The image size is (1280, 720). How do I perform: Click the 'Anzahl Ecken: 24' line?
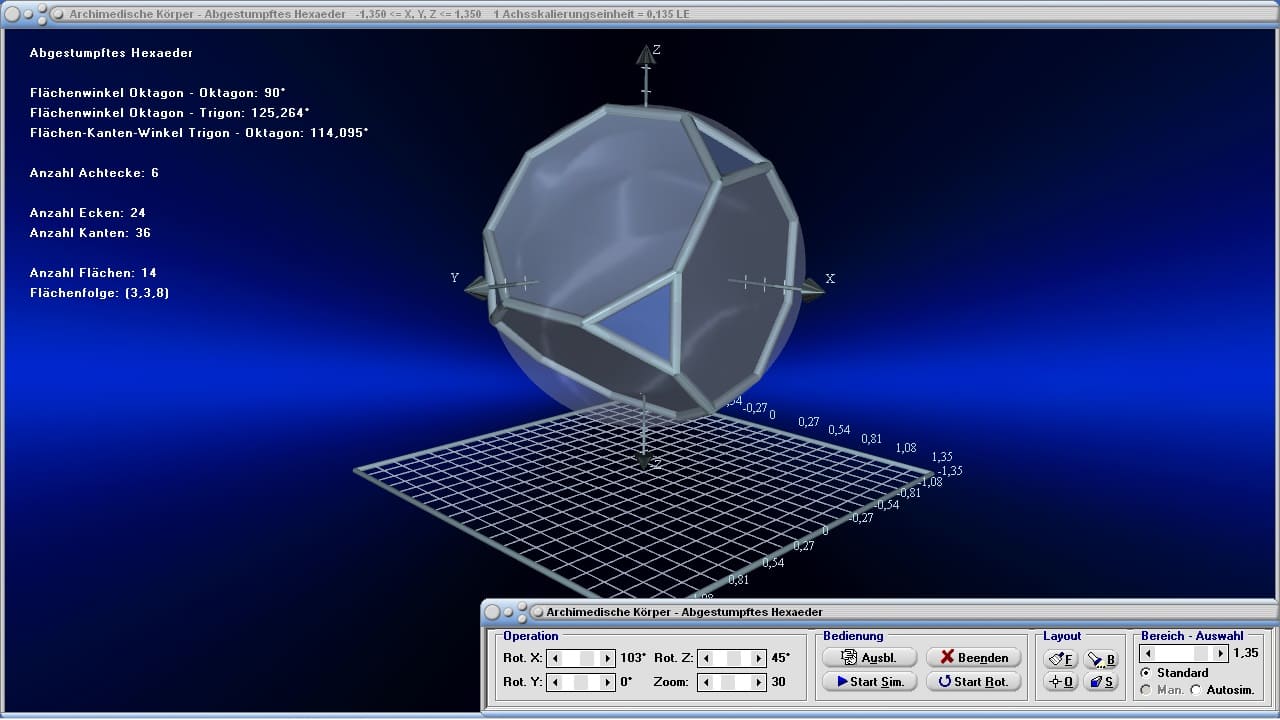click(90, 213)
